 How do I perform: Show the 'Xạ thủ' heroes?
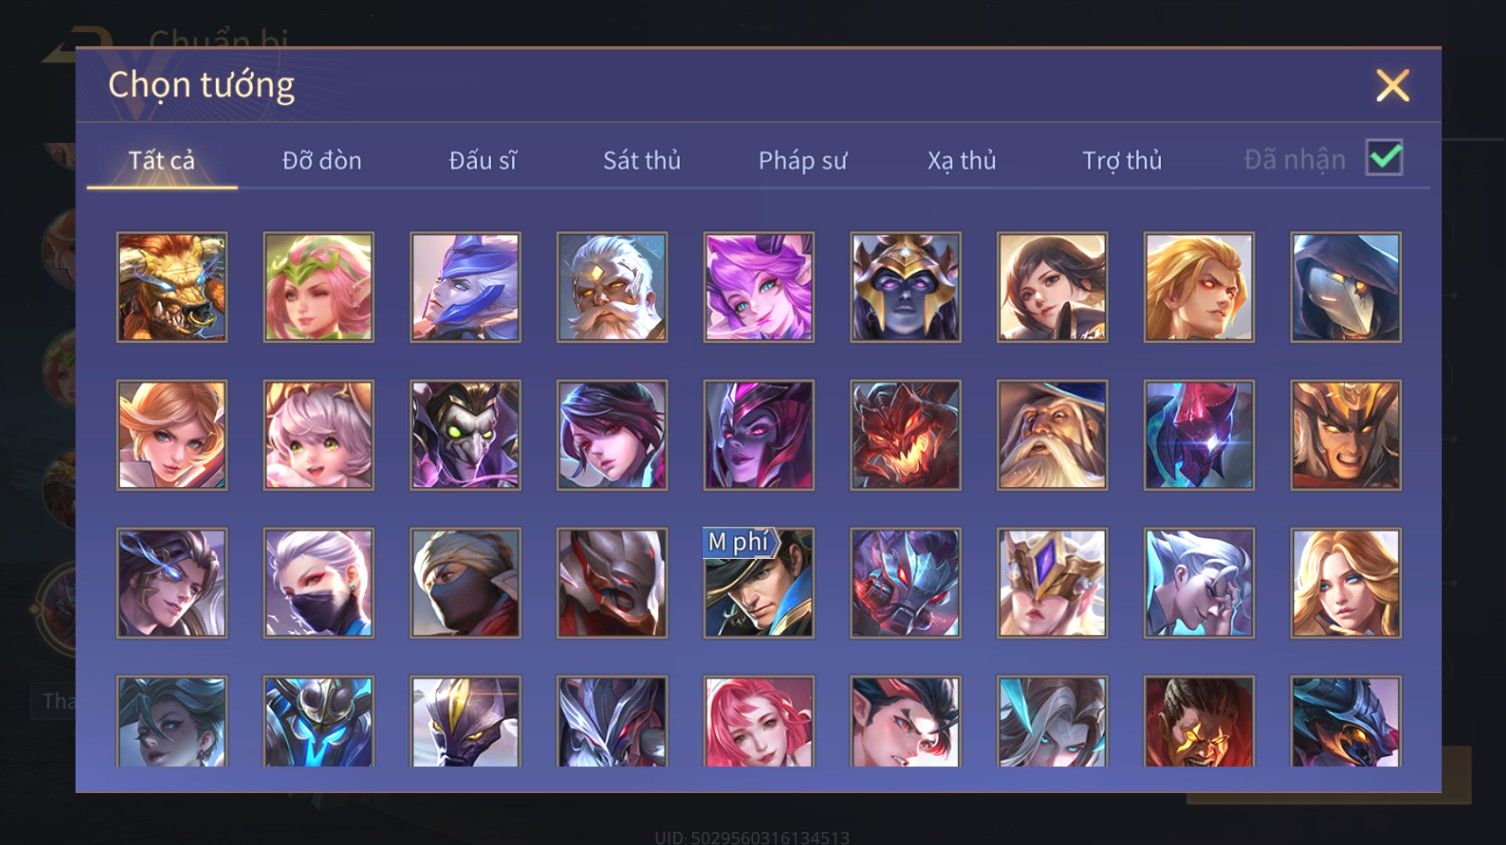point(962,160)
